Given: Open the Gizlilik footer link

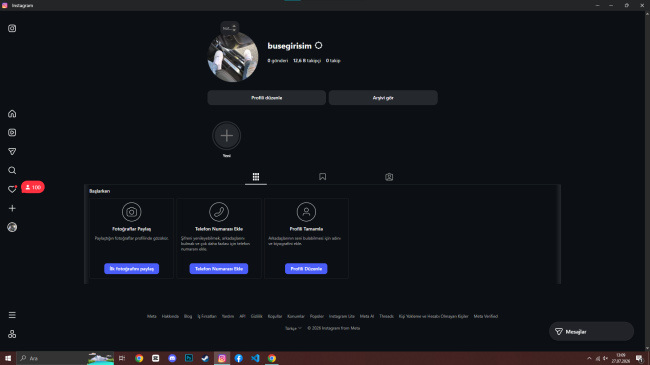Looking at the screenshot, I should [257, 316].
